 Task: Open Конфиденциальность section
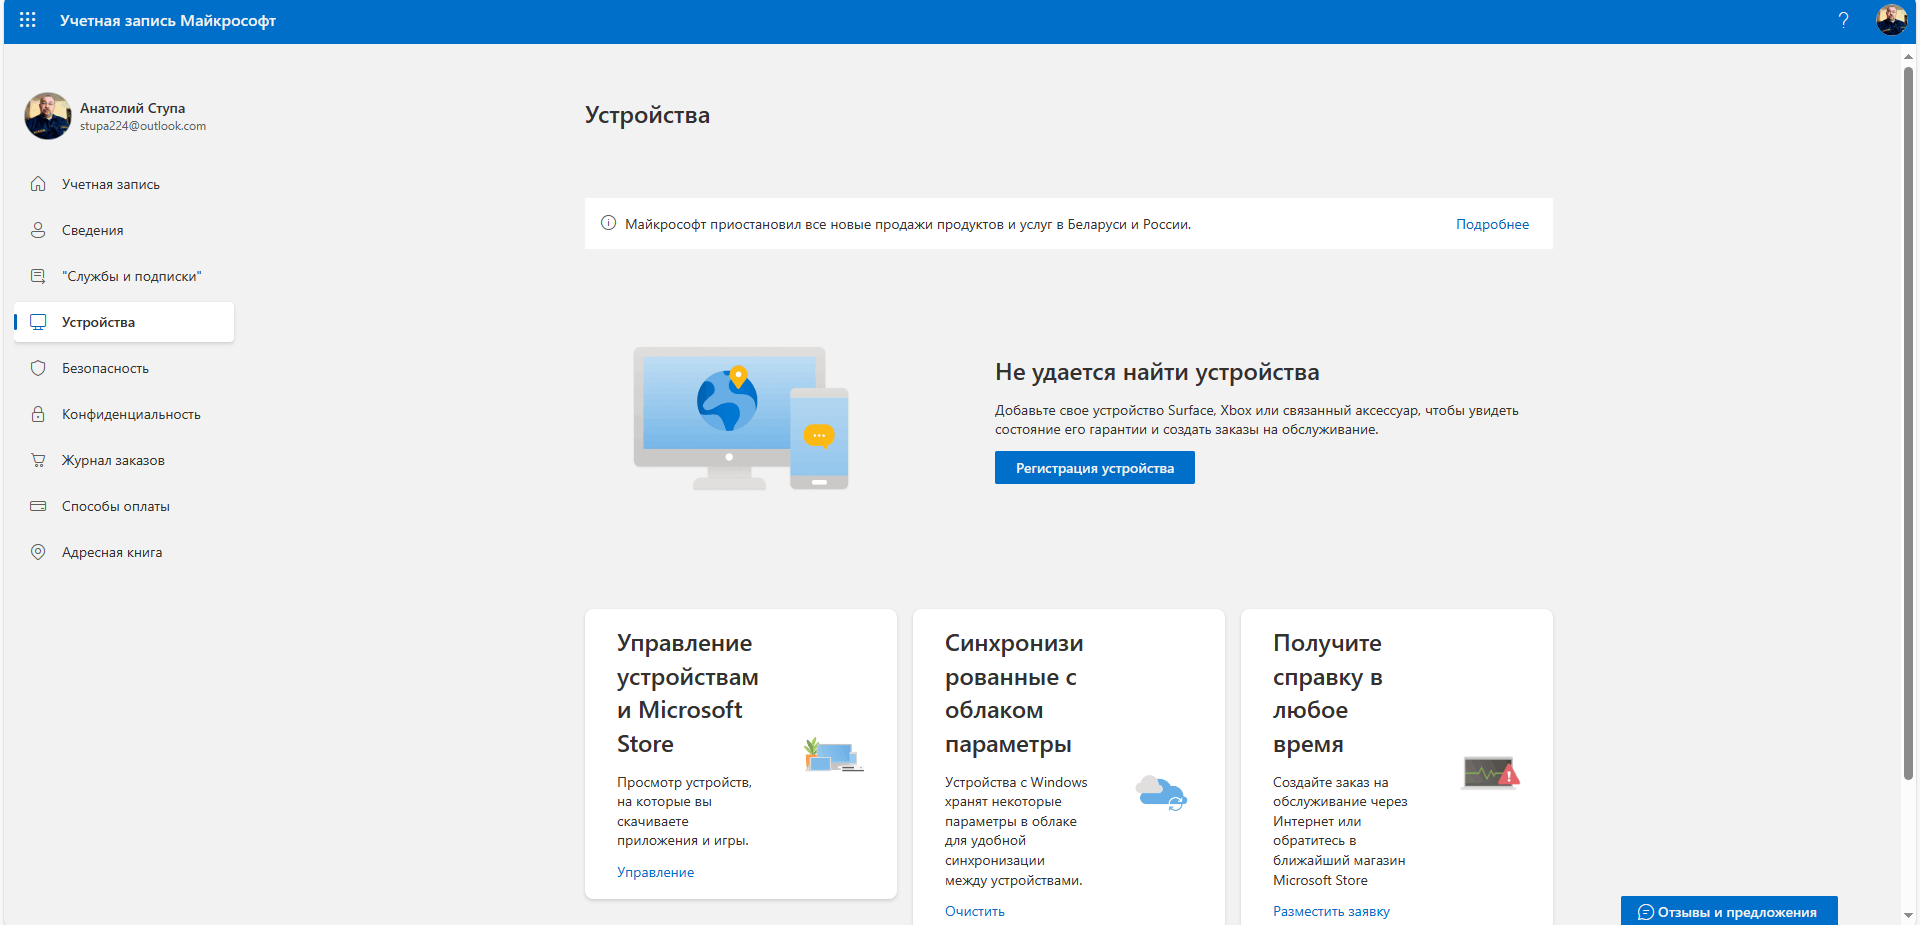(x=124, y=414)
